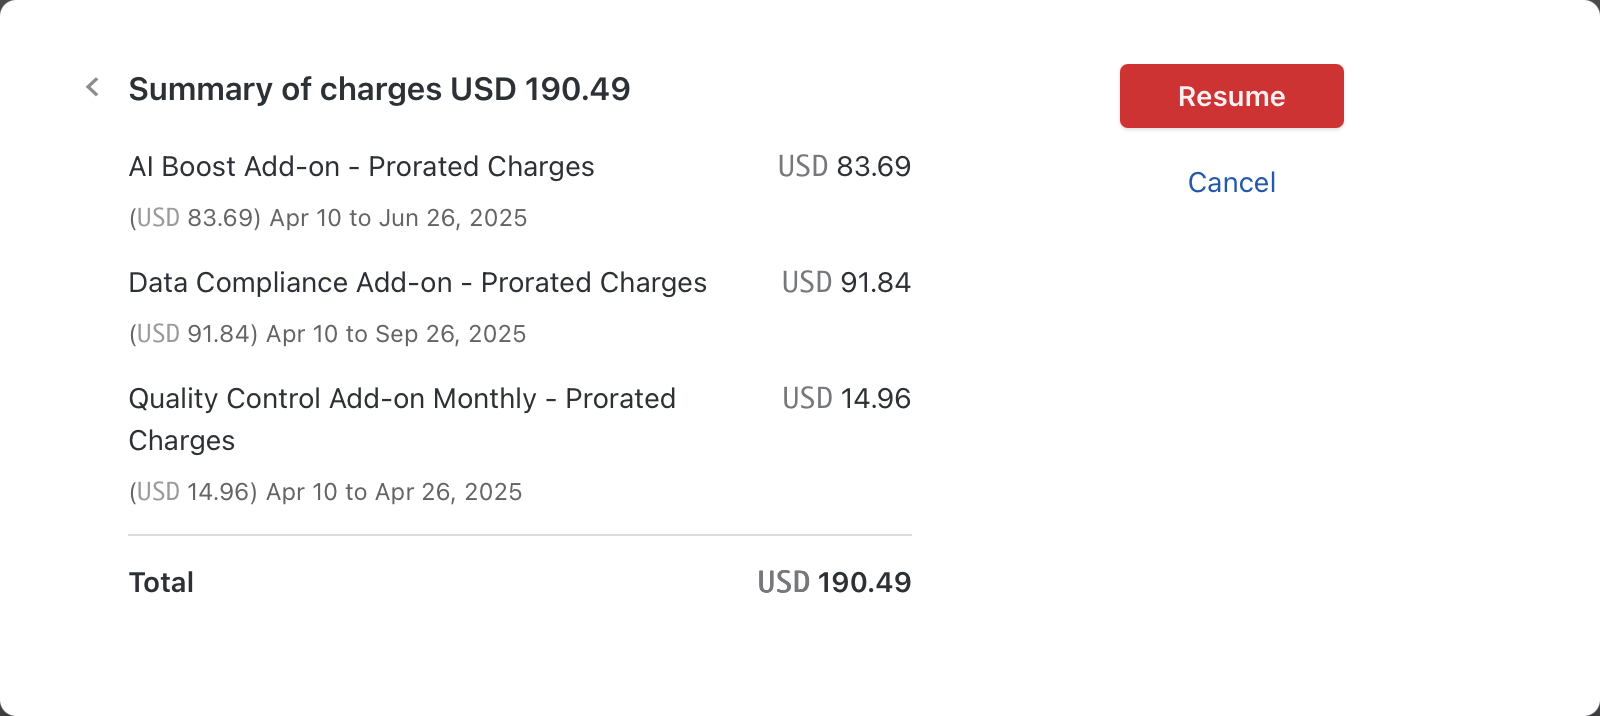Screen dimensions: 1600x716
Task: Click the Cancel link
Action: click(x=1231, y=182)
